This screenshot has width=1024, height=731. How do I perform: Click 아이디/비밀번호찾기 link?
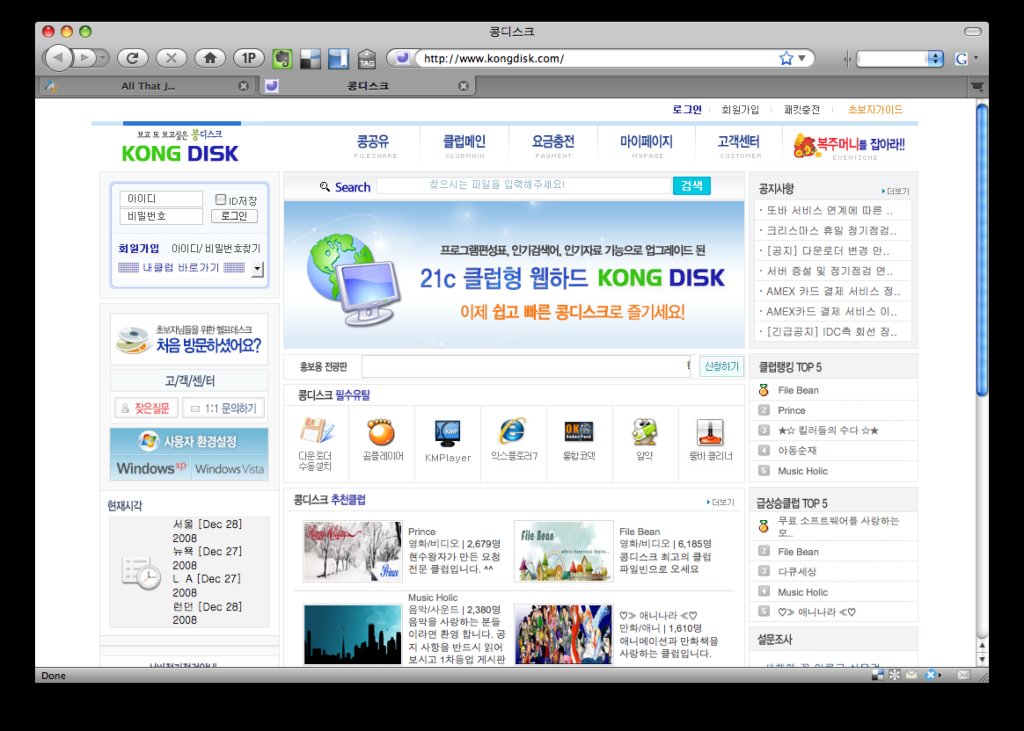click(216, 248)
